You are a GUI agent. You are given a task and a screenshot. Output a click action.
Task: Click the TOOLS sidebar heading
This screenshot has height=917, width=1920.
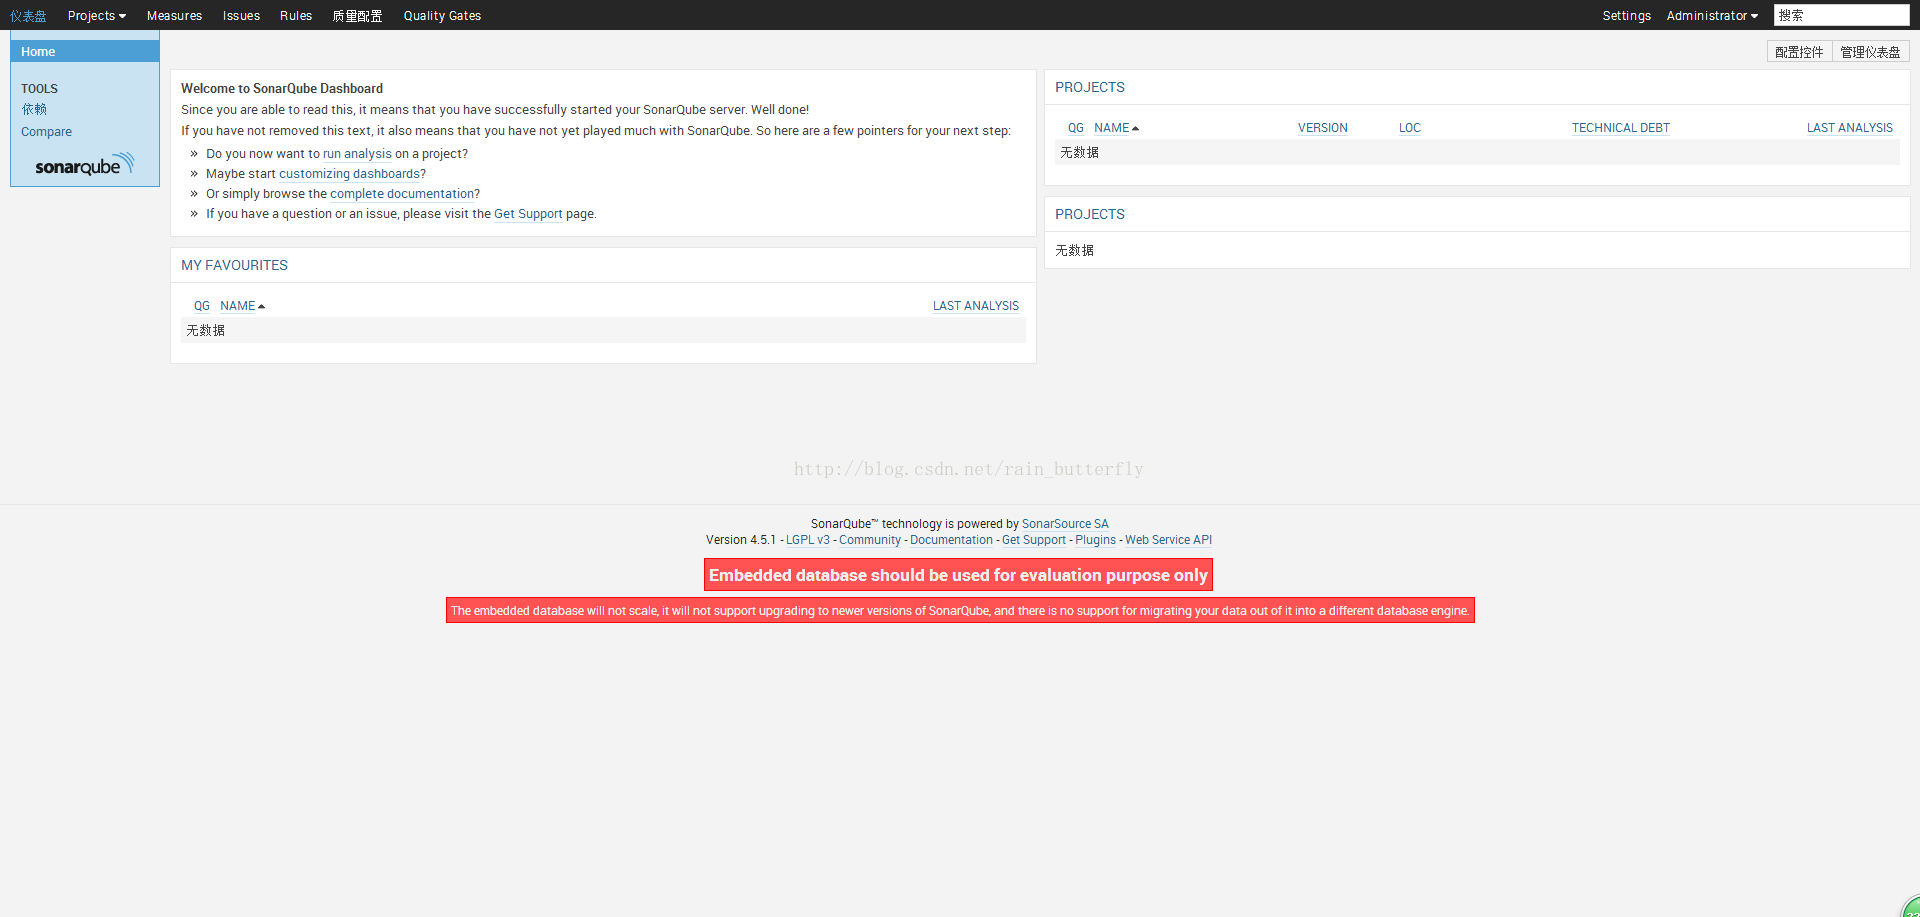click(40, 89)
